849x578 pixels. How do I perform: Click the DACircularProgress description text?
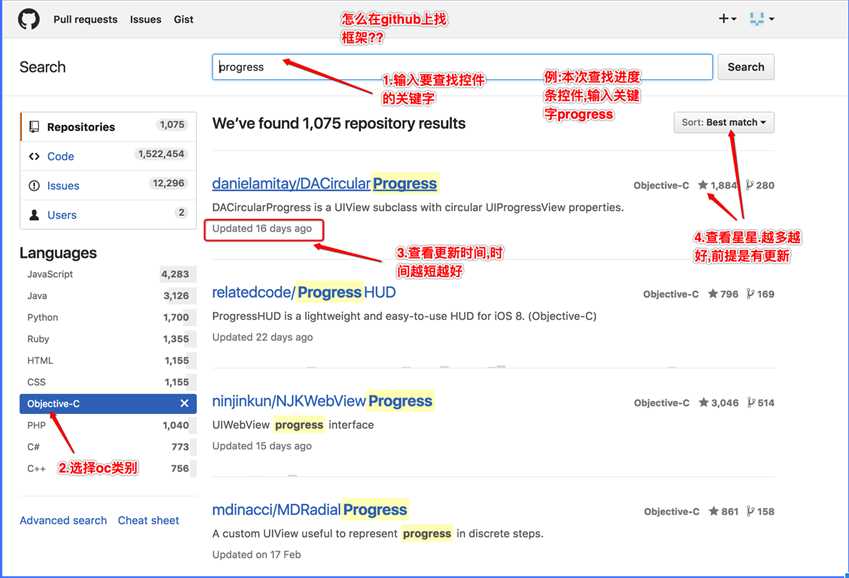click(x=418, y=207)
